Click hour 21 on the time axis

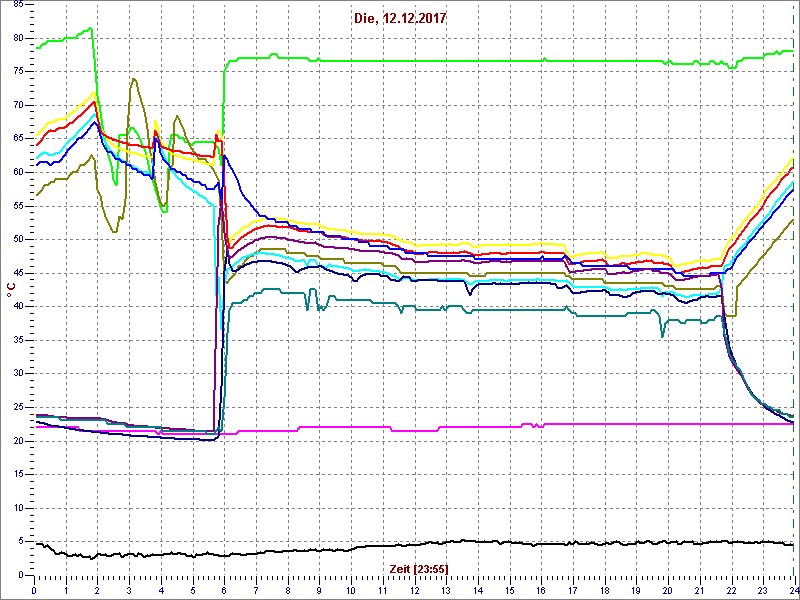tap(699, 589)
